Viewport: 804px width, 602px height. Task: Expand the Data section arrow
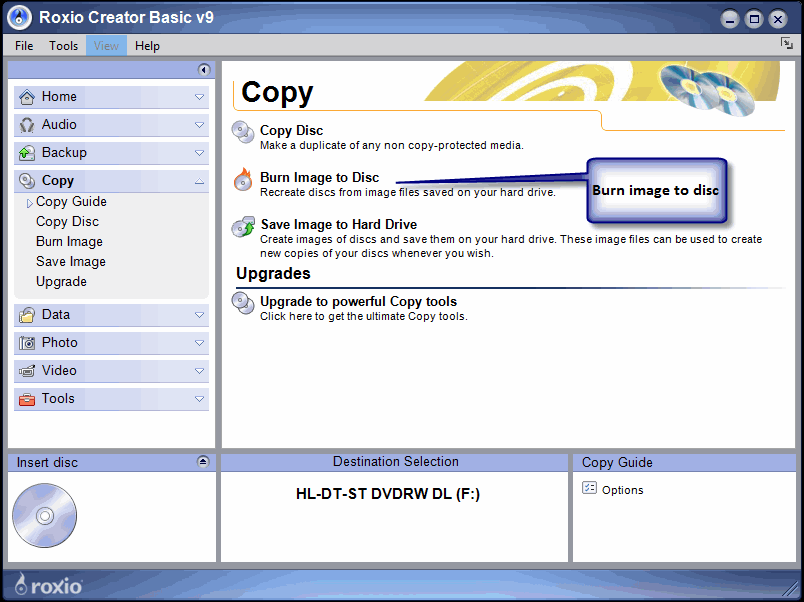coord(199,315)
